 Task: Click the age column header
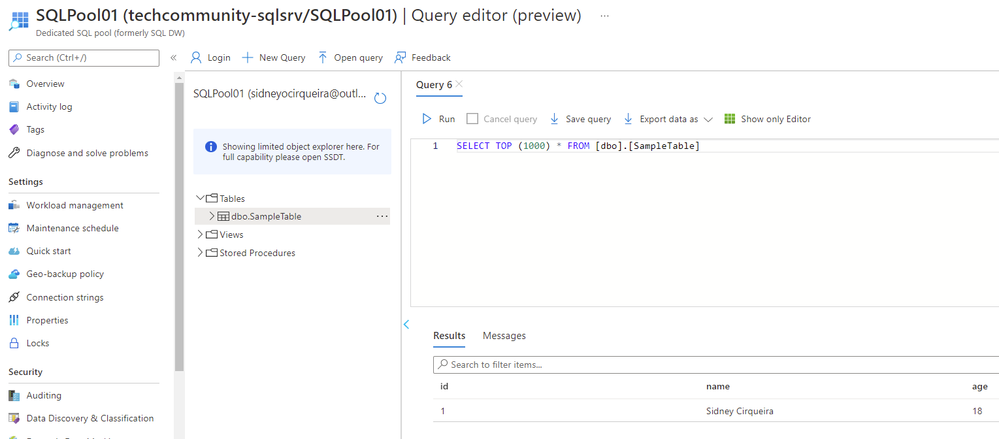(981, 386)
